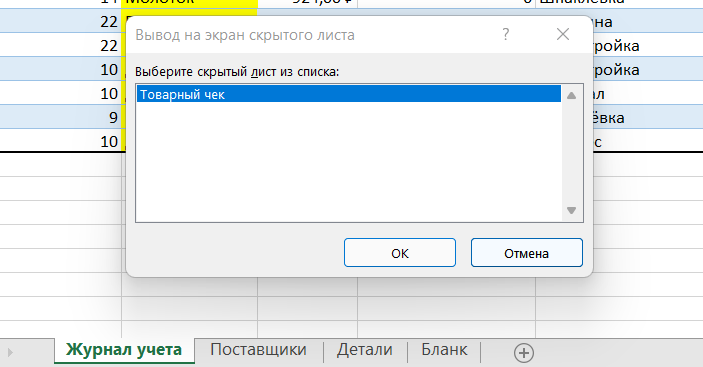Add a new sheet with plus icon
This screenshot has height=367, width=703.
click(524, 353)
